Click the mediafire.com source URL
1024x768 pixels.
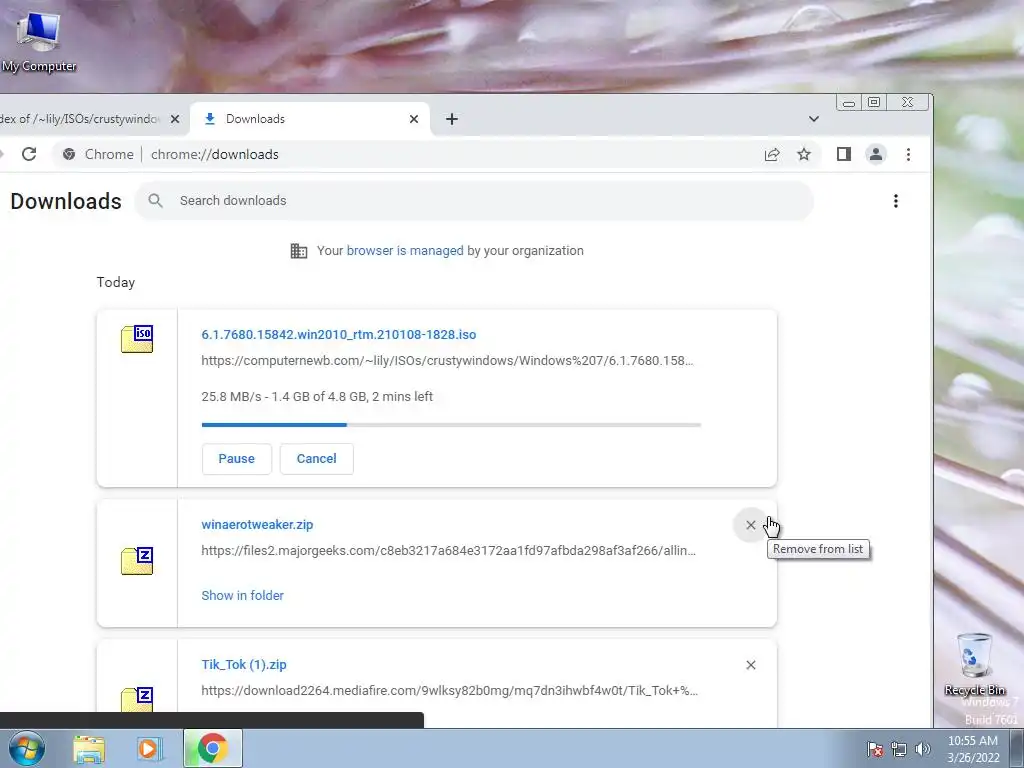(449, 690)
